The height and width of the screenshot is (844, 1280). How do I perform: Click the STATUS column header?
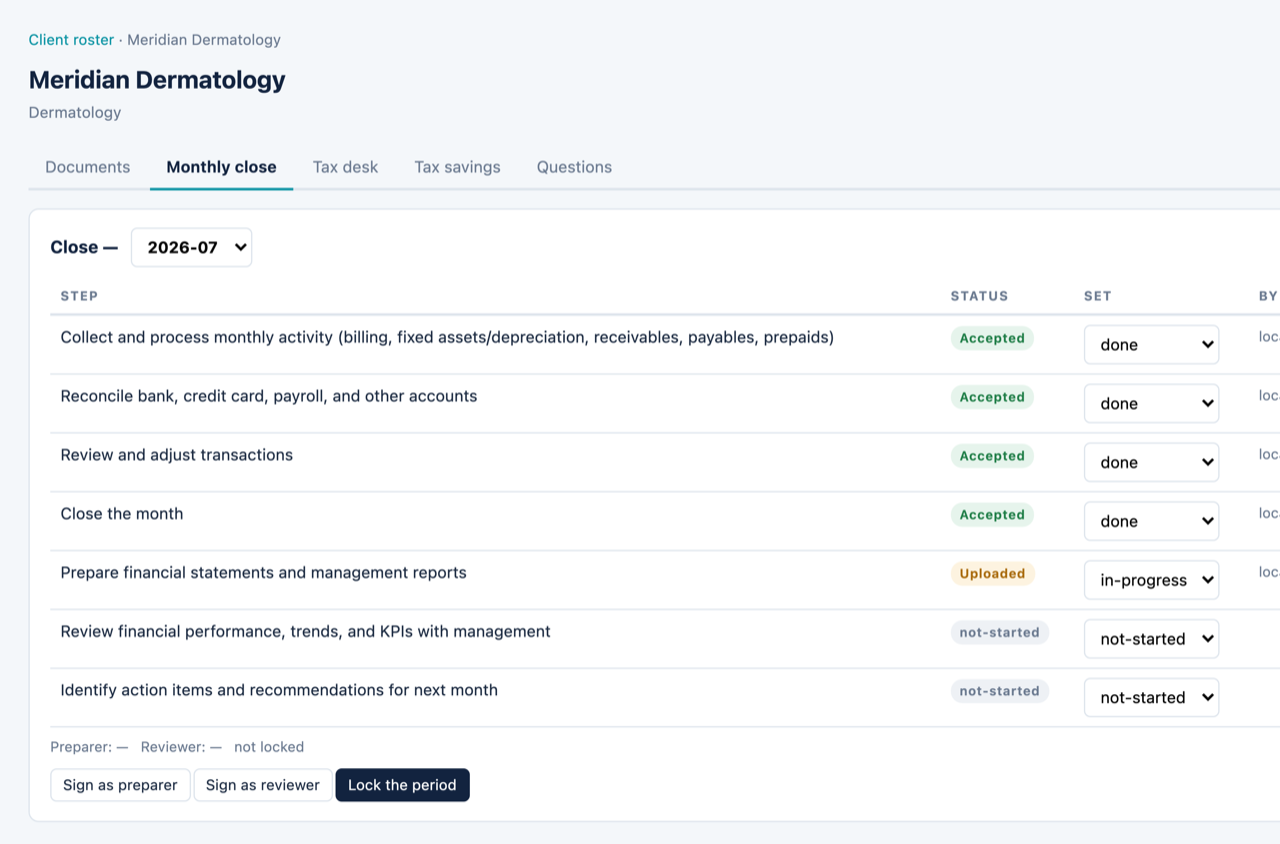[x=979, y=296]
